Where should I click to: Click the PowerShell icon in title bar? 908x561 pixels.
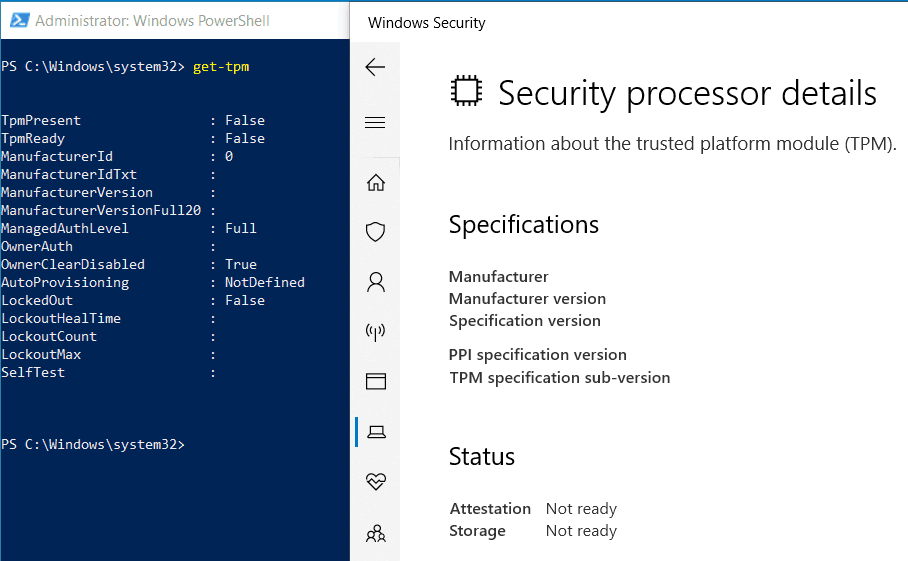click(19, 20)
